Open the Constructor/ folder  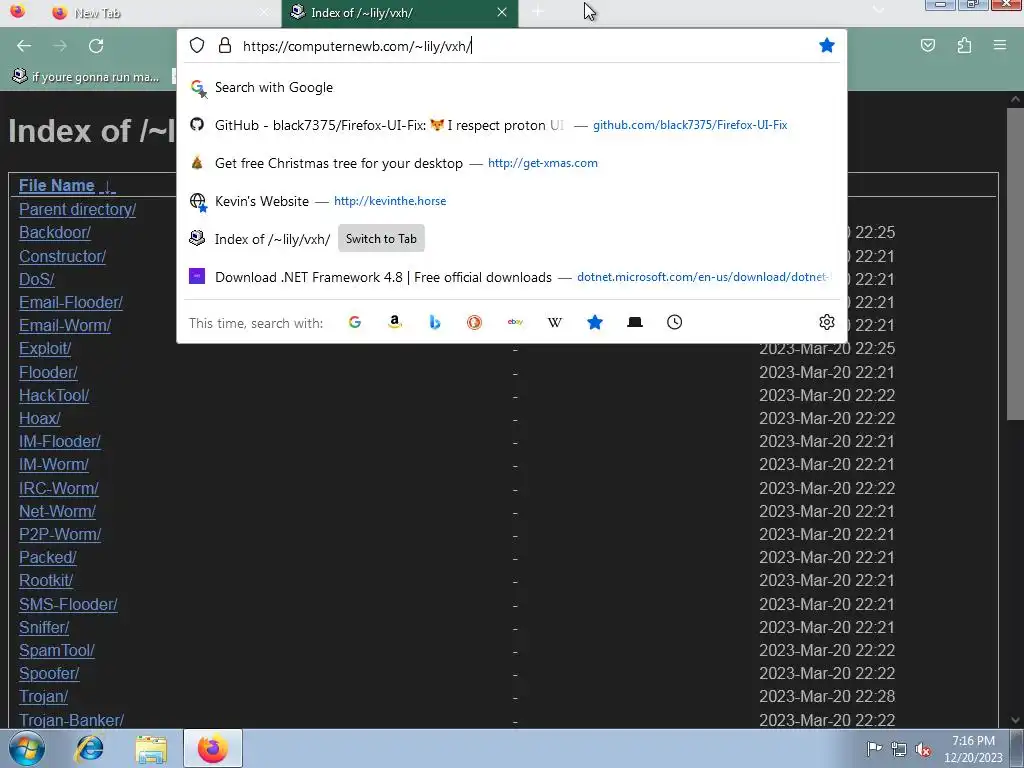point(62,256)
